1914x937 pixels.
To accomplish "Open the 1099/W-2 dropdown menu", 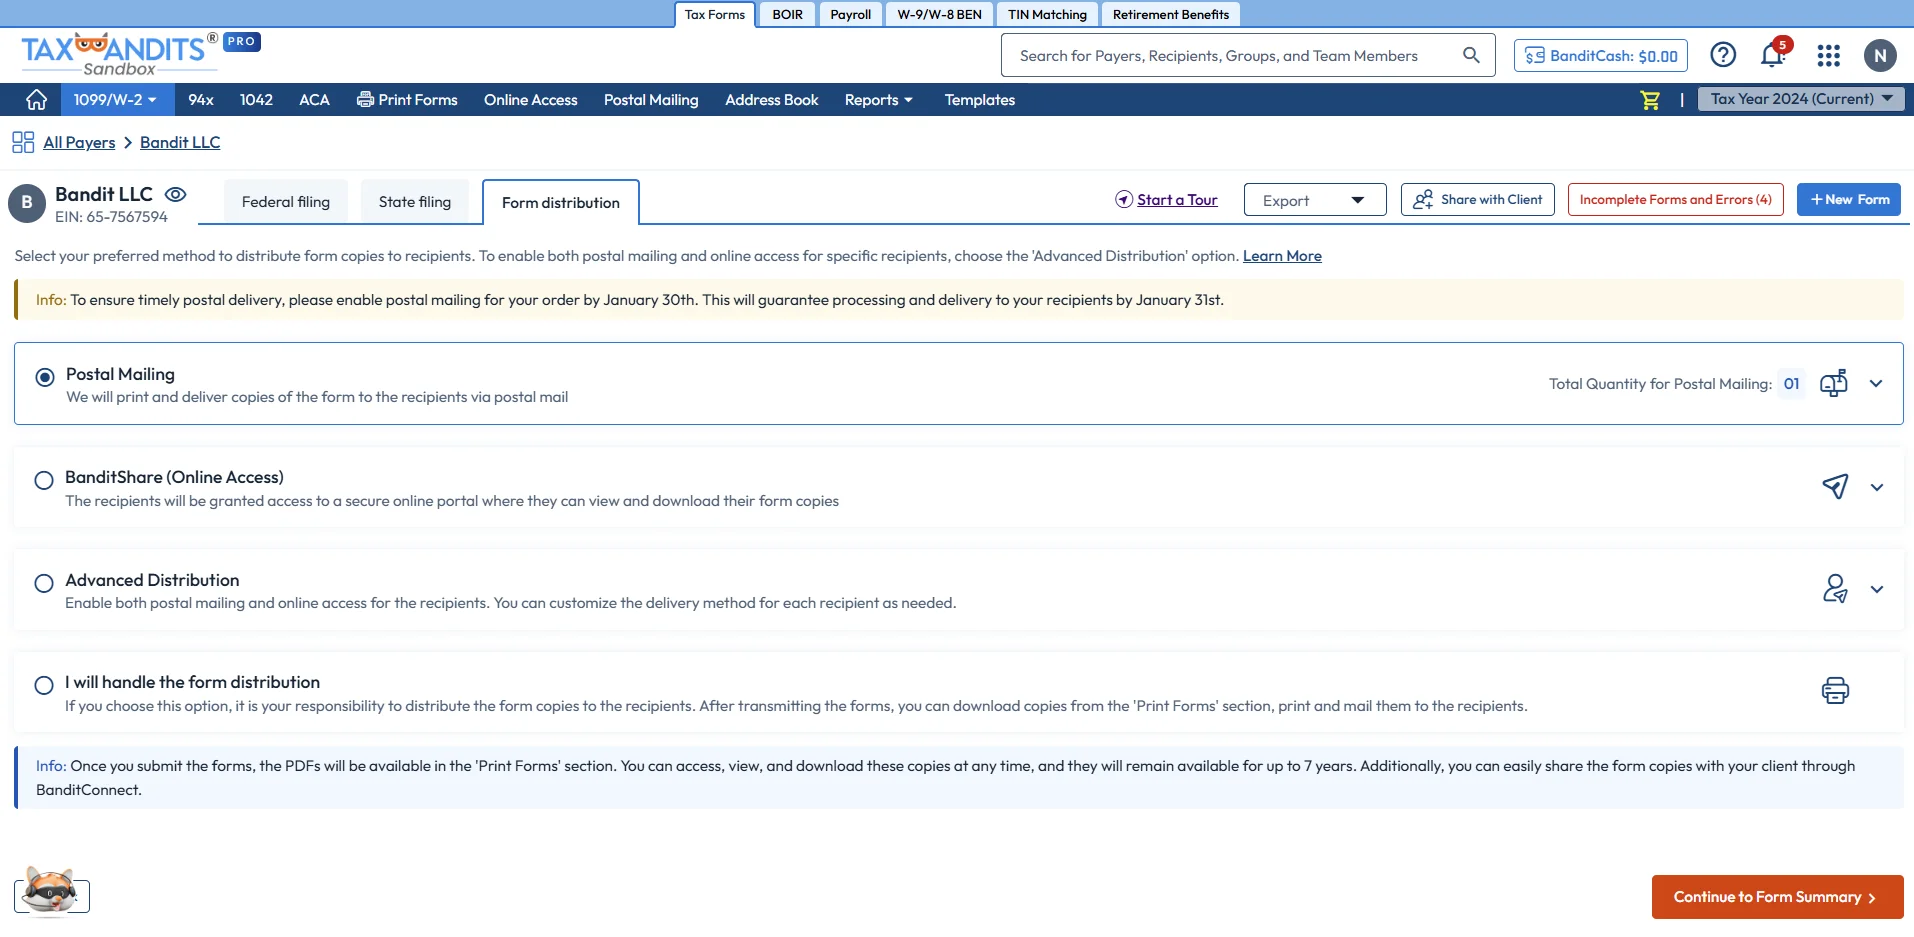I will tap(117, 100).
